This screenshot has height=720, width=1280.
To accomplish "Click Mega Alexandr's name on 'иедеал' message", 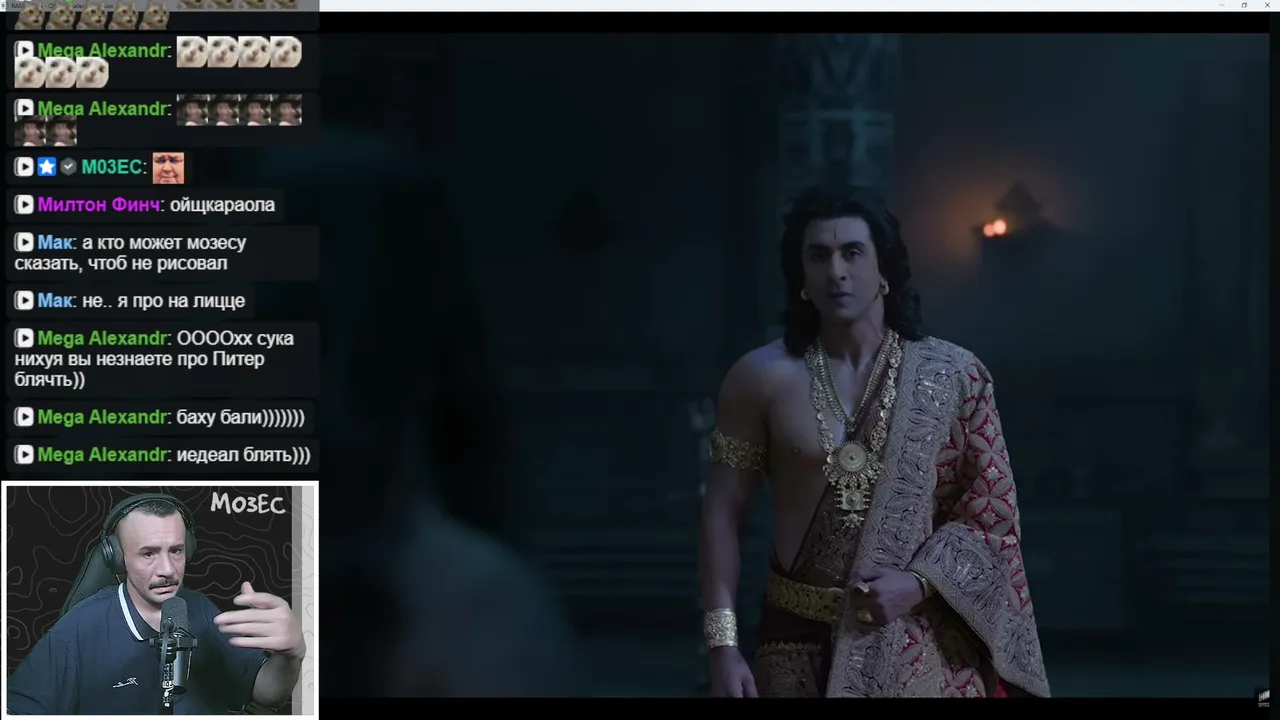I will click(x=104, y=455).
